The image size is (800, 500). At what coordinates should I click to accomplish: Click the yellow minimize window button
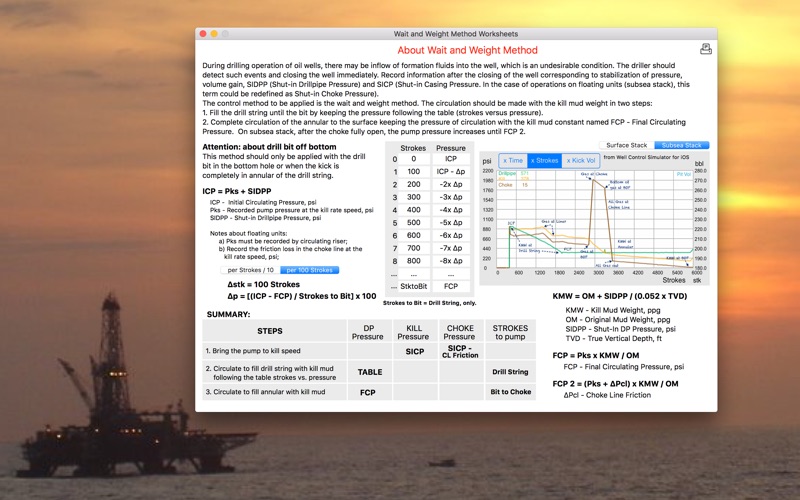point(214,34)
